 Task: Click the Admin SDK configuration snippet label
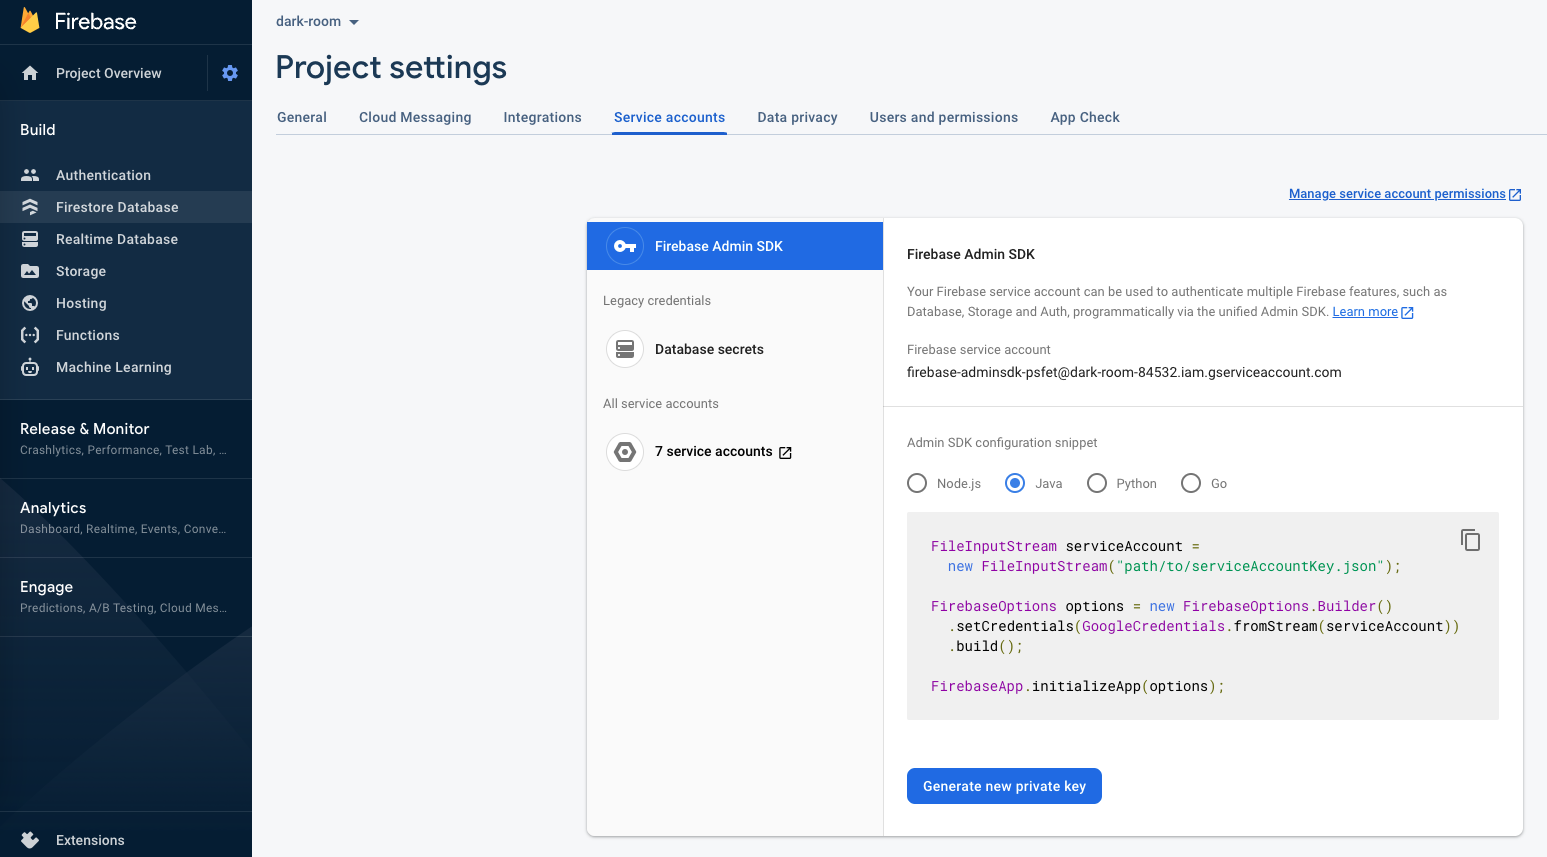1002,443
